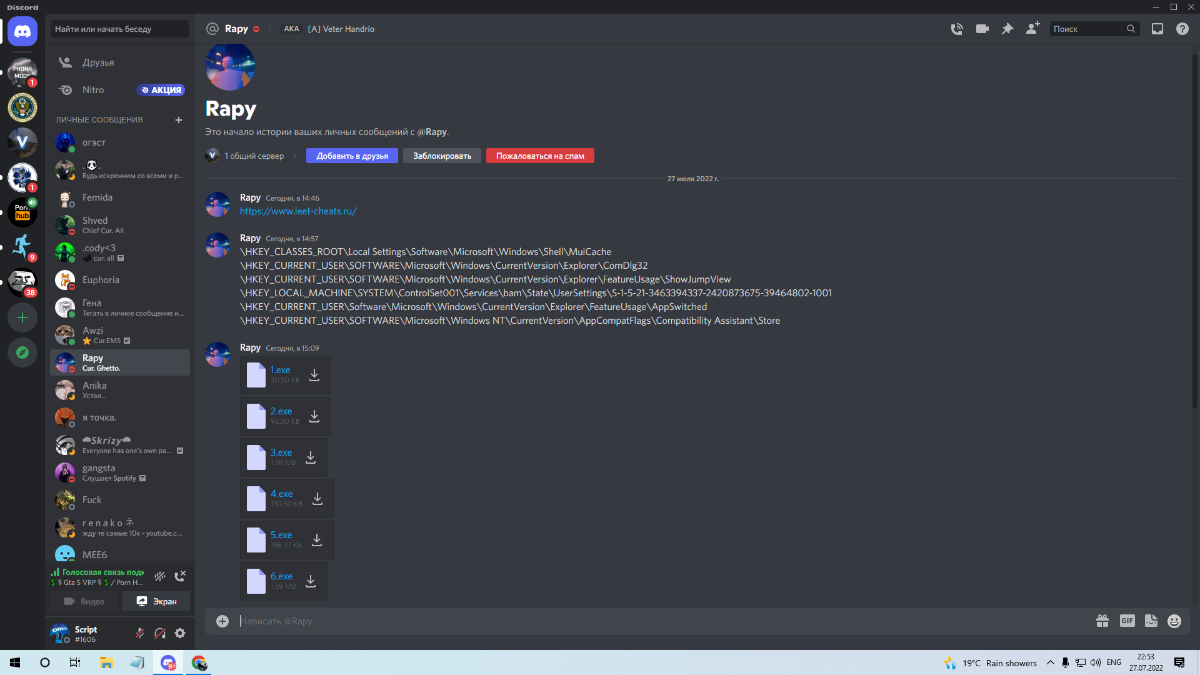Image resolution: width=1200 pixels, height=675 pixels.
Task: Start a voice call with Rapy
Action: [x=957, y=29]
